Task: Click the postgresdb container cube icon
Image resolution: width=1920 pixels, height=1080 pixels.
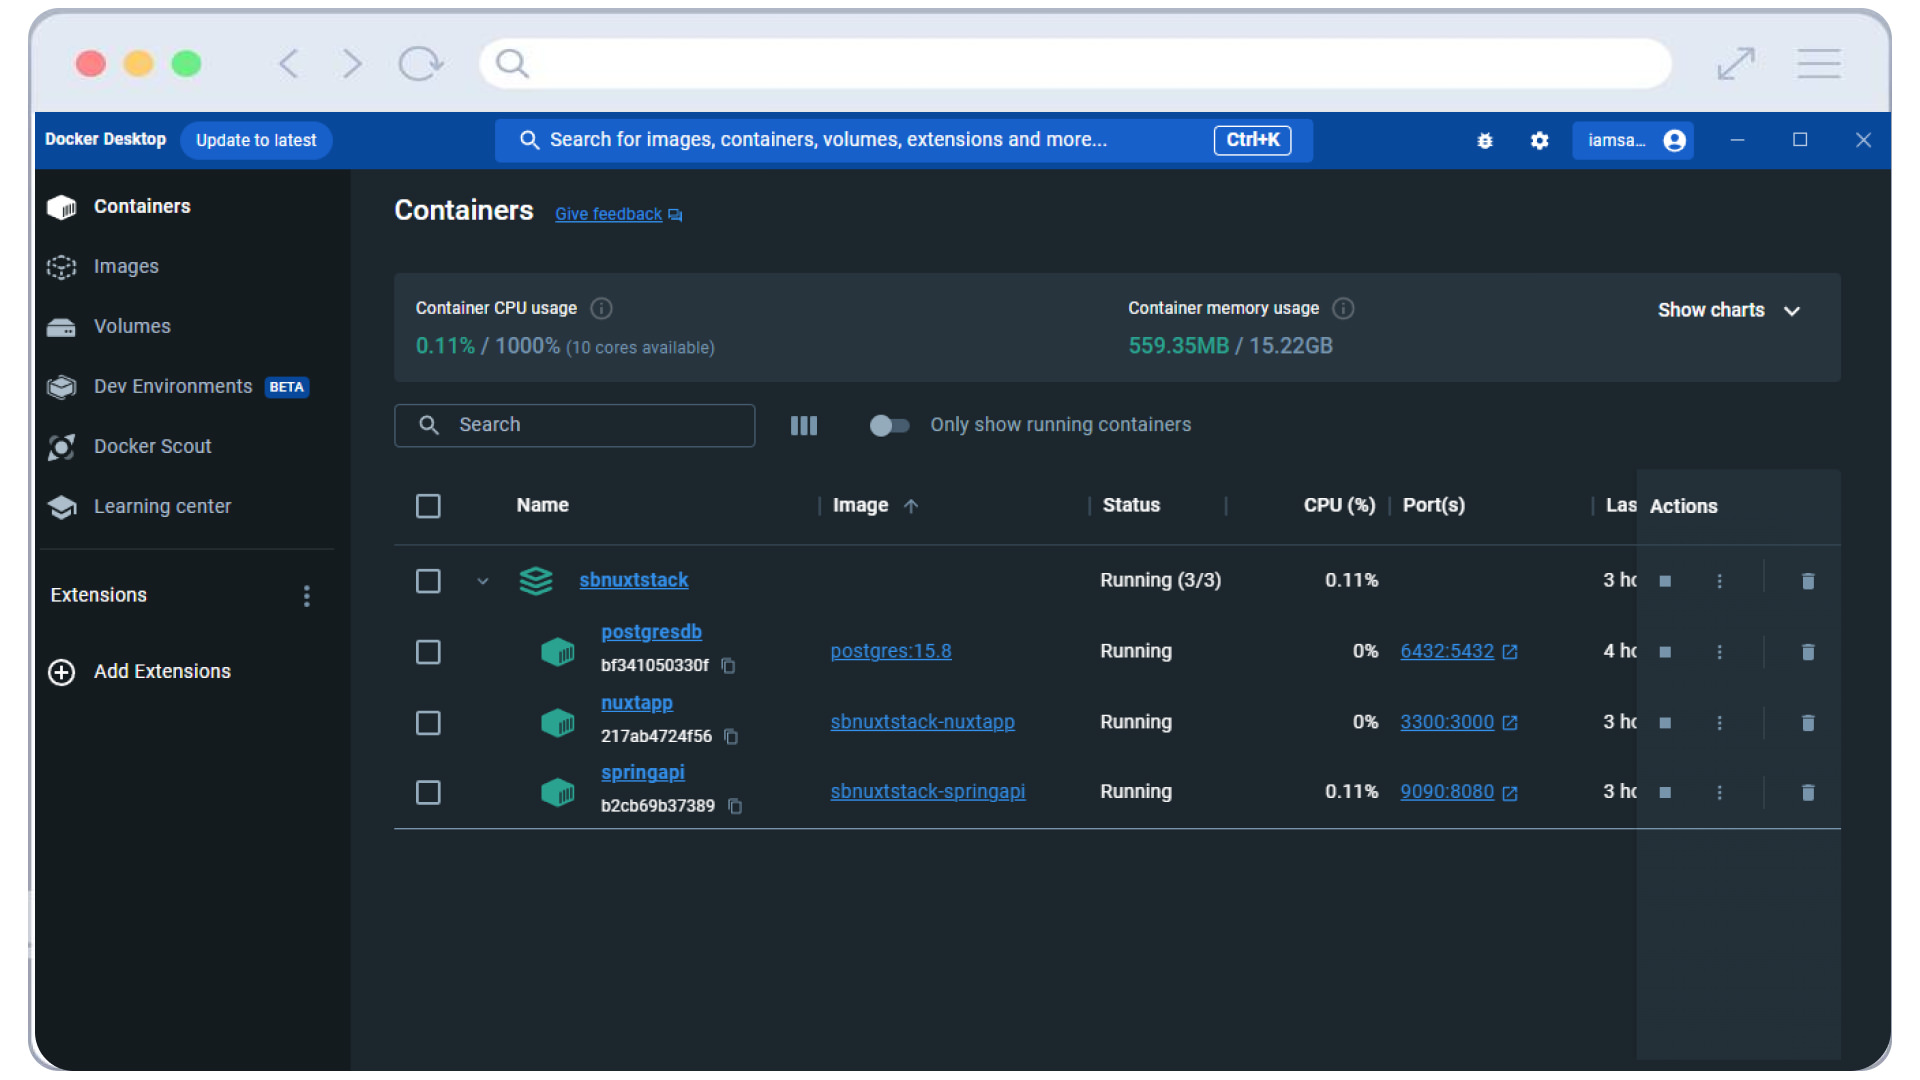Action: coord(558,652)
